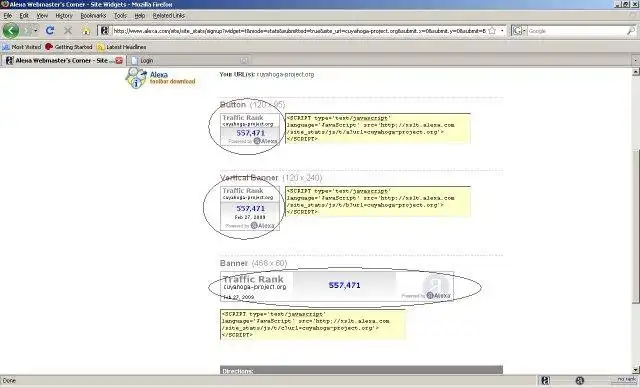This screenshot has width=640, height=388.
Task: Click the Directions section header
Action: (x=361, y=370)
